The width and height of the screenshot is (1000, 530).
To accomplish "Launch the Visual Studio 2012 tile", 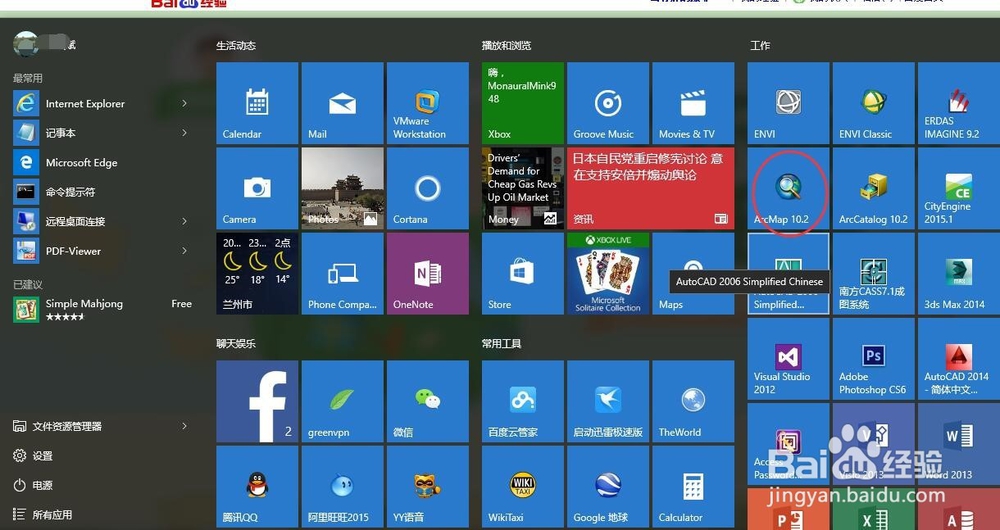I will [788, 359].
